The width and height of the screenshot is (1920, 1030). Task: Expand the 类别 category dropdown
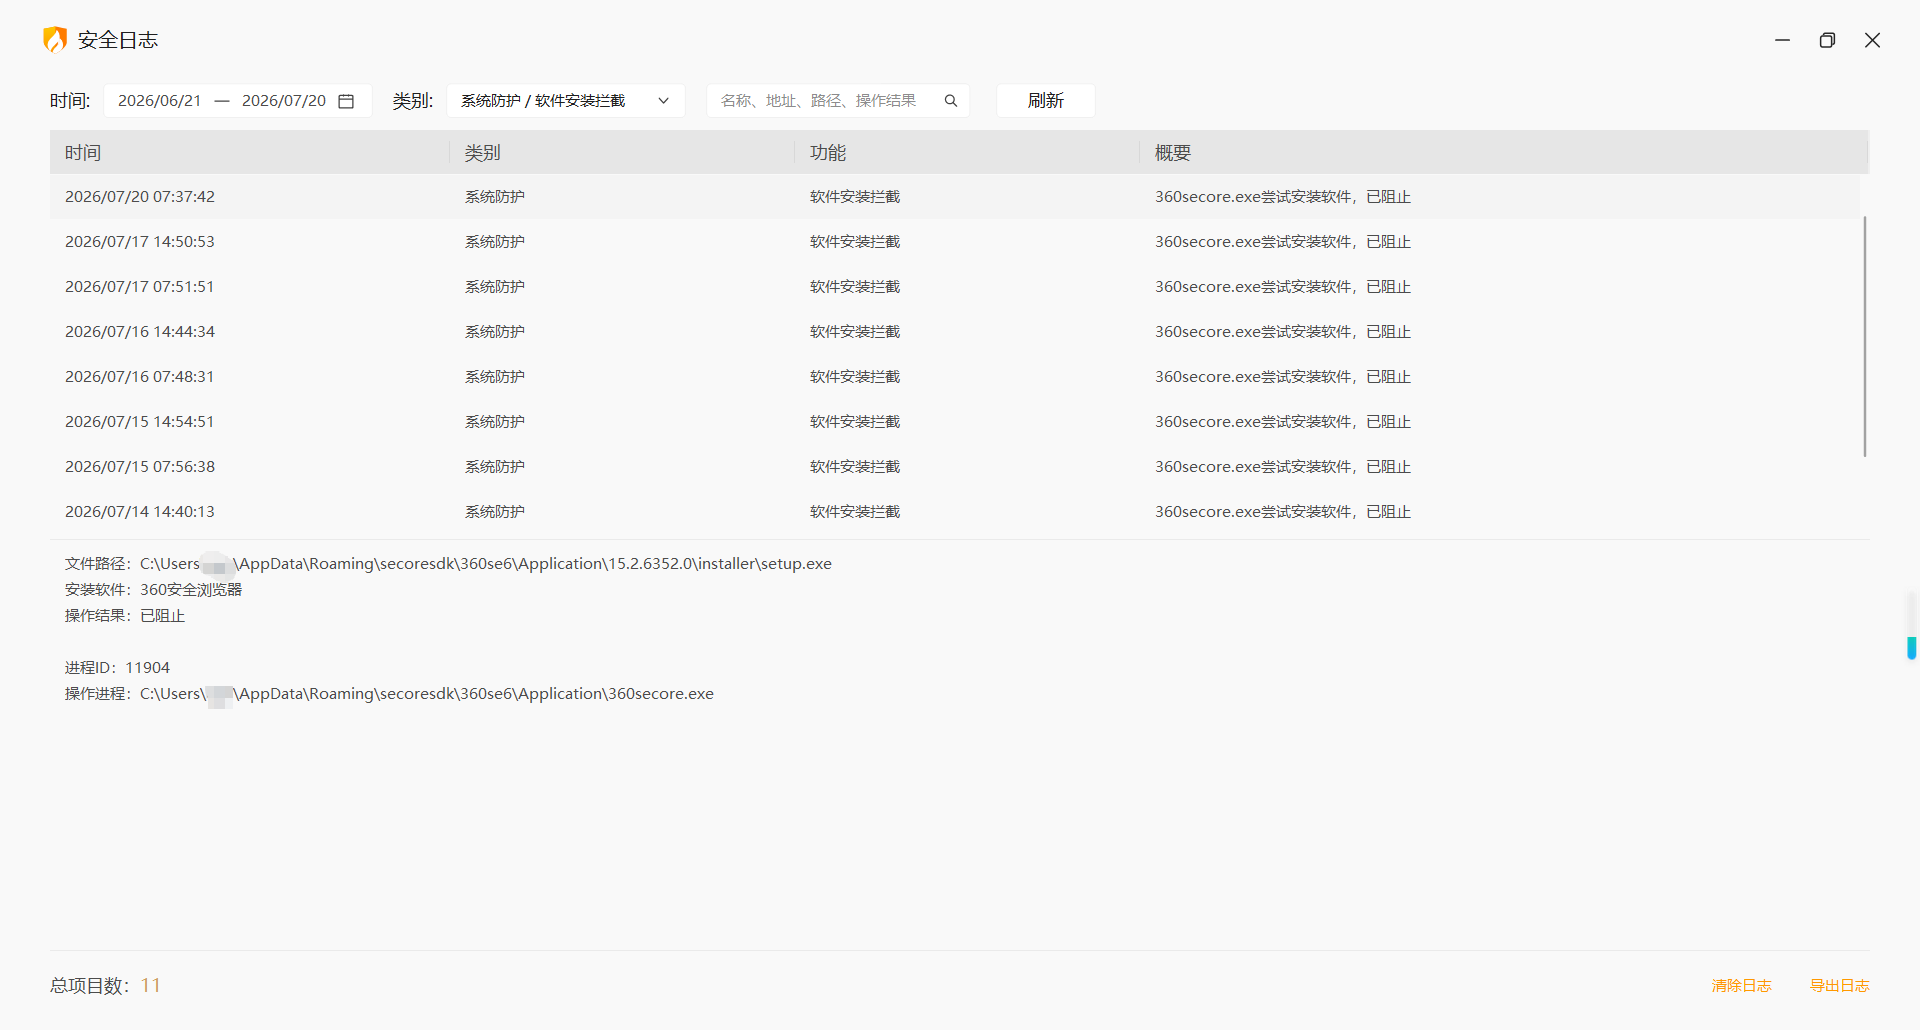point(566,101)
